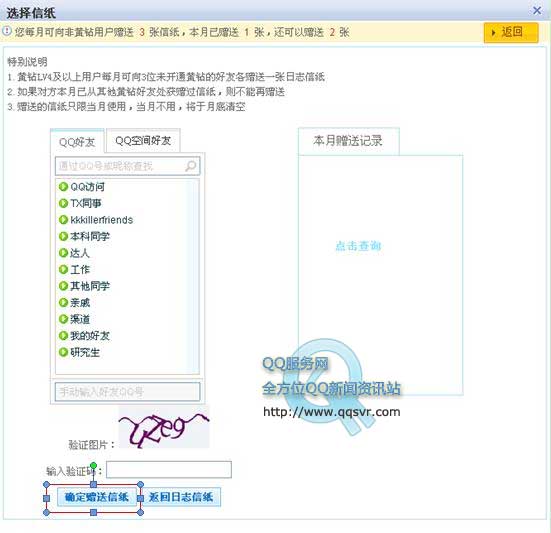Click the 返回日志信纸 button
Image resolution: width=551 pixels, height=533 pixels.
pyautogui.click(x=181, y=497)
